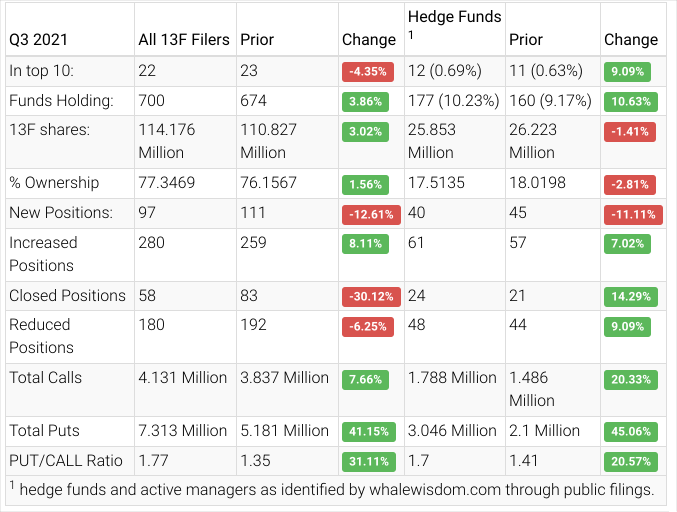Click the red -4.35% change badge
Screen dimensions: 677x512
tap(368, 72)
